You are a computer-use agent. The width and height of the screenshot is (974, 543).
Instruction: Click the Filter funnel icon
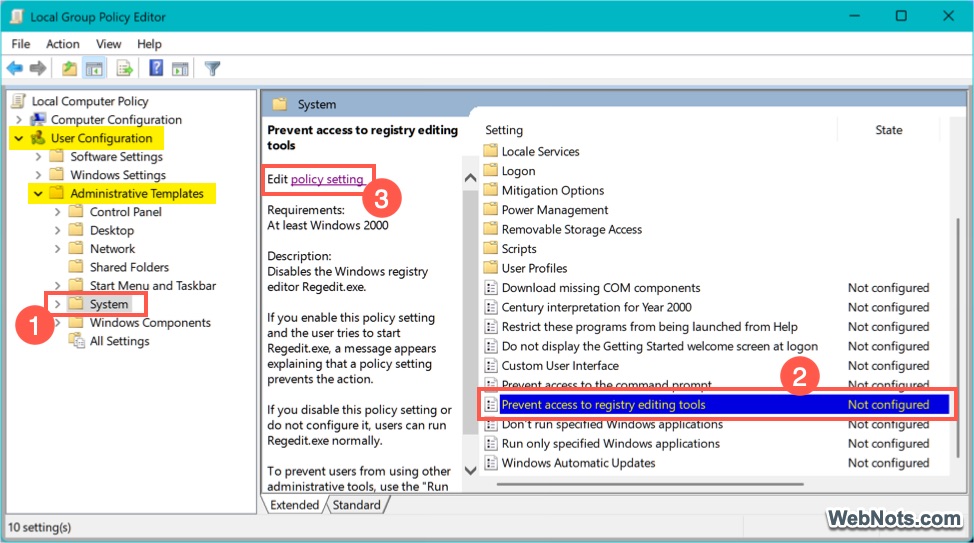pyautogui.click(x=212, y=68)
